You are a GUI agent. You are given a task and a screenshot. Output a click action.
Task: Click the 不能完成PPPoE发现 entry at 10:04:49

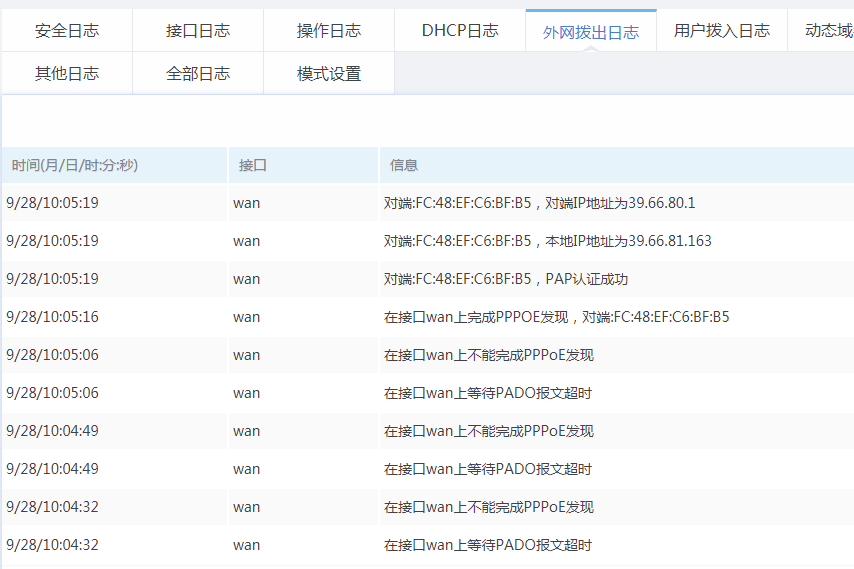(x=489, y=431)
